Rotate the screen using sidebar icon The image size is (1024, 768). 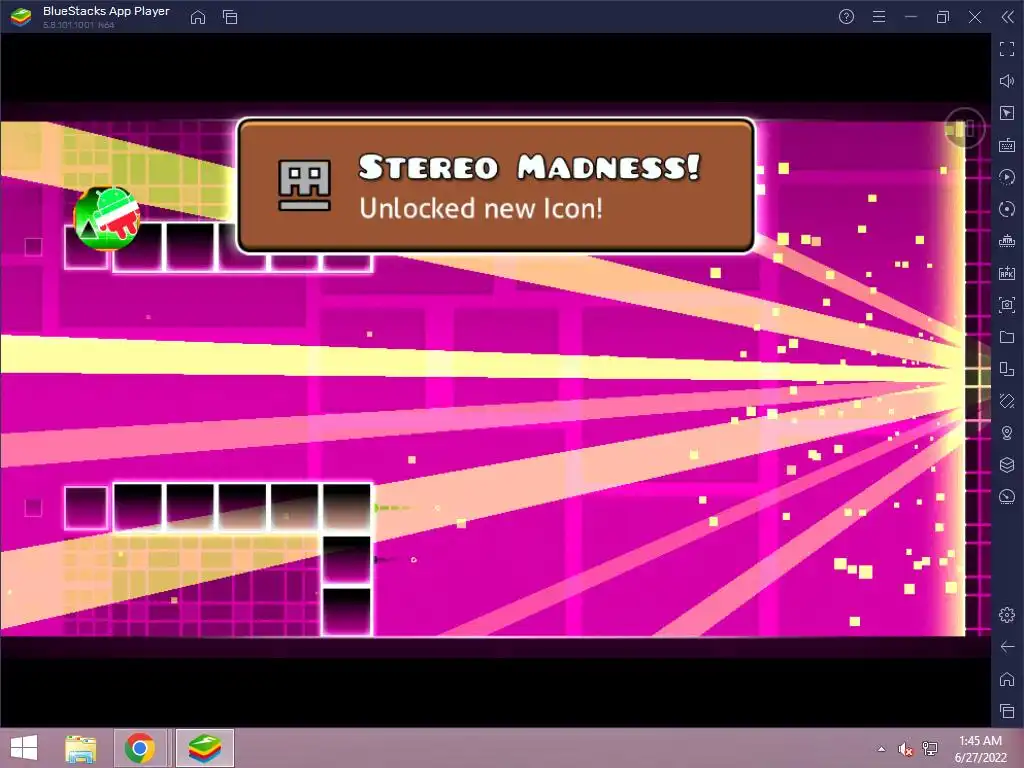coord(1007,369)
